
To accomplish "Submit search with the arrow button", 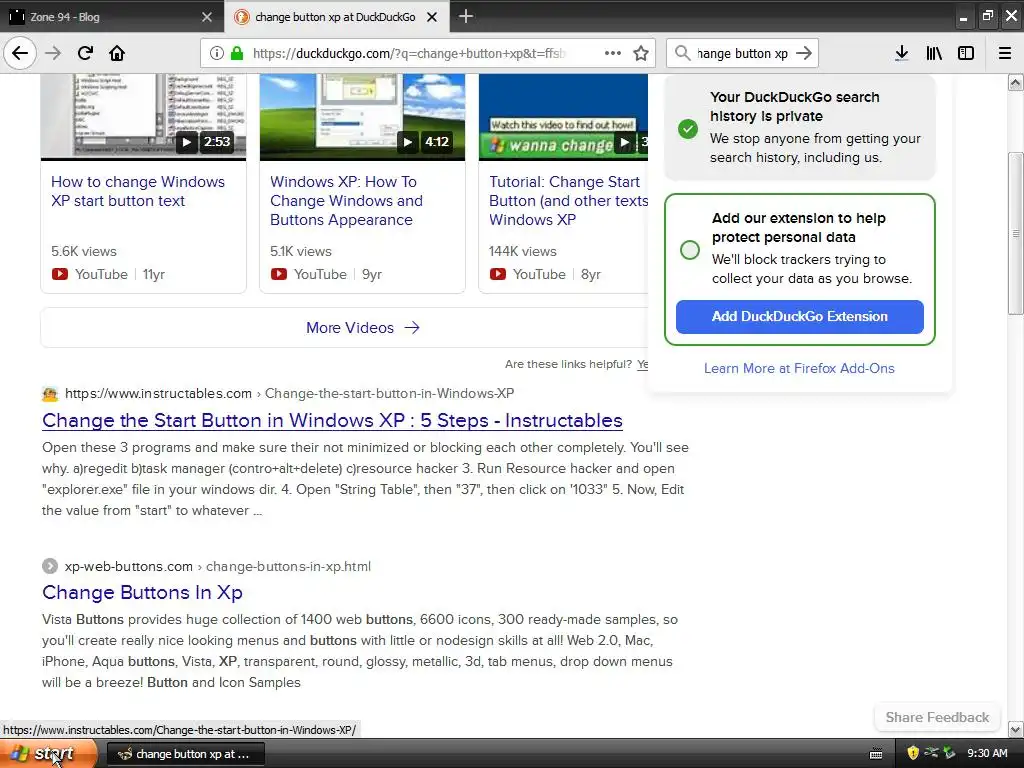I will pos(804,53).
